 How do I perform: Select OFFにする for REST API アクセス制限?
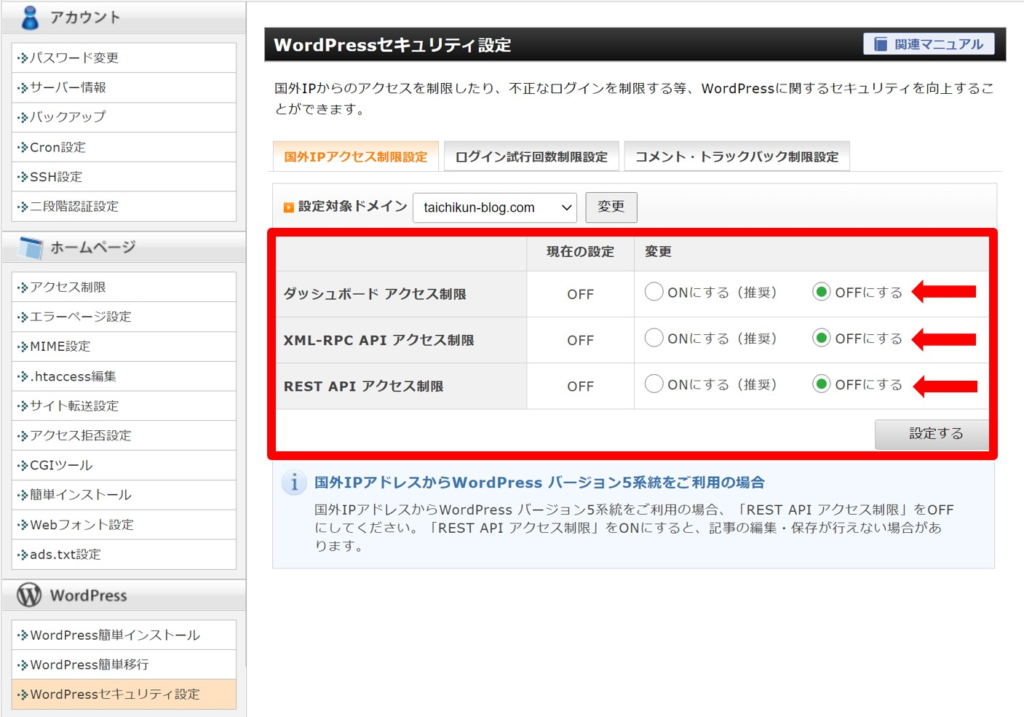pos(822,385)
